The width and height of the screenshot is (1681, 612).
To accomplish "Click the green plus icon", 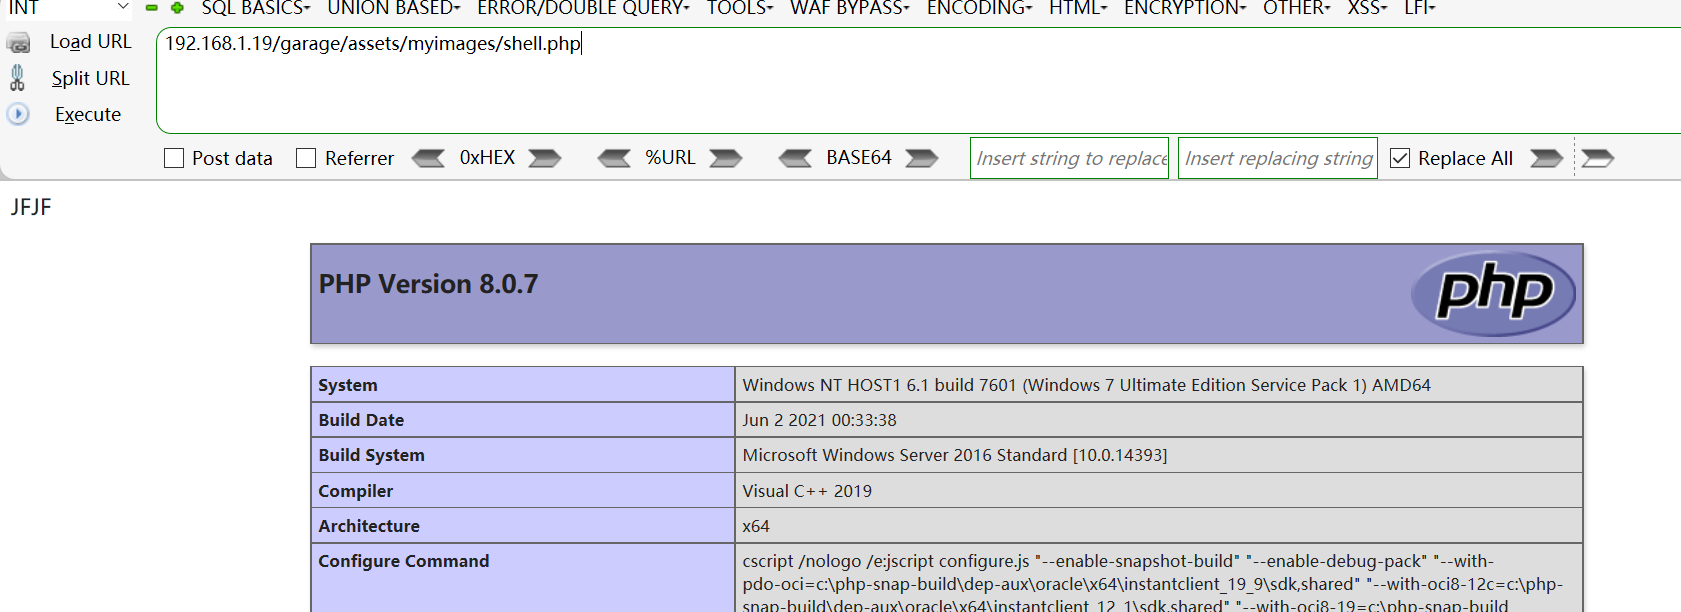I will 177,8.
